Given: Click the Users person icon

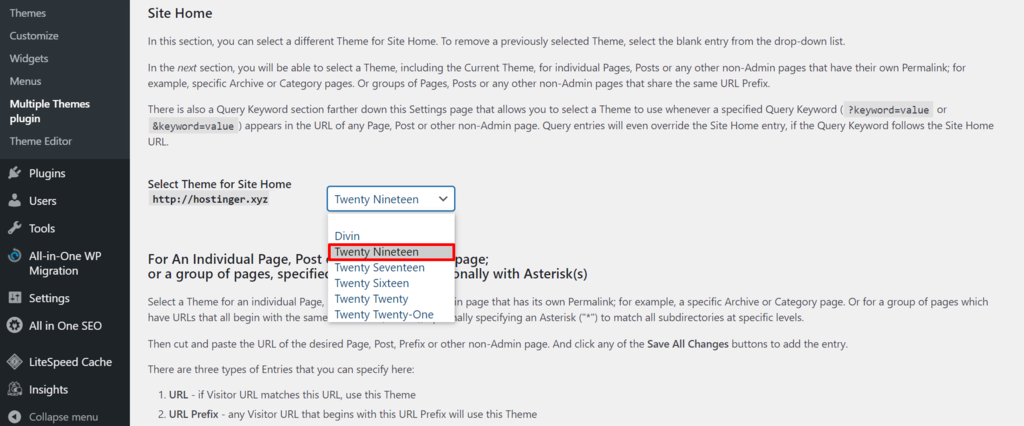Looking at the screenshot, I should tap(14, 201).
